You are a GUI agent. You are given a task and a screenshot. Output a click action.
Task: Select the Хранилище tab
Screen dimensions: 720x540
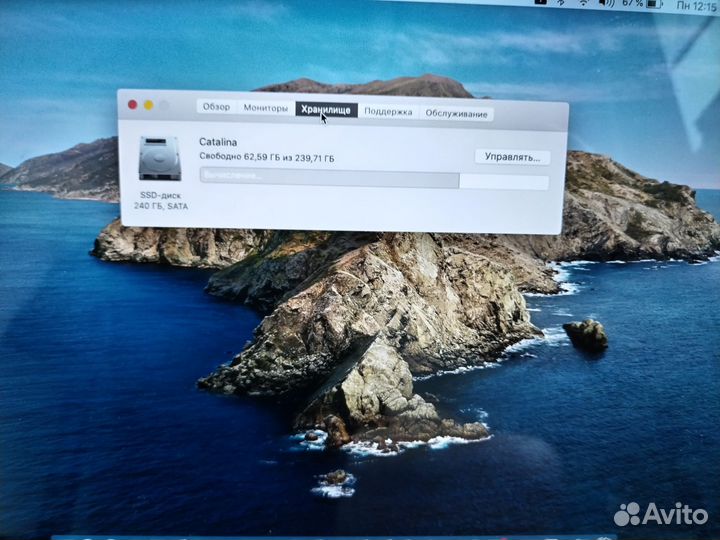(326, 110)
